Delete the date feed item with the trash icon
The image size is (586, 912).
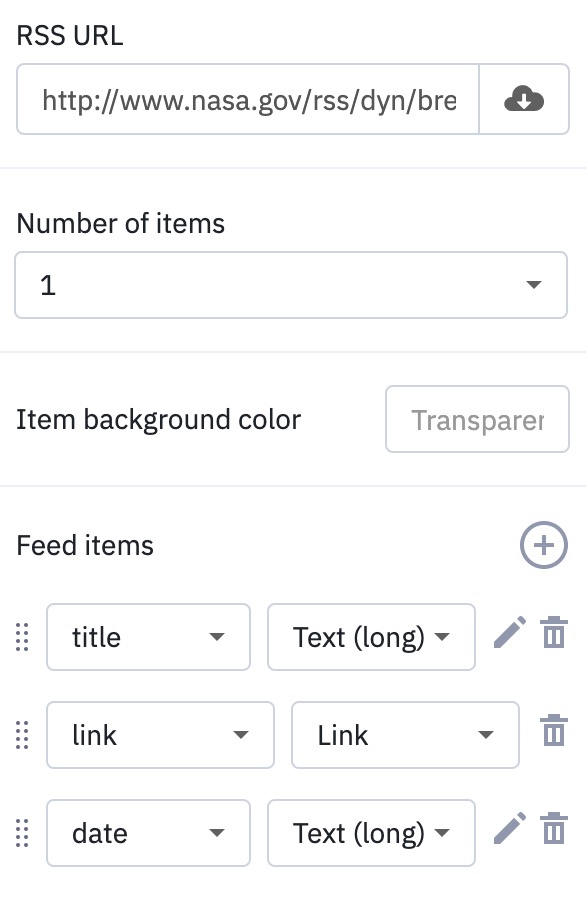(553, 829)
